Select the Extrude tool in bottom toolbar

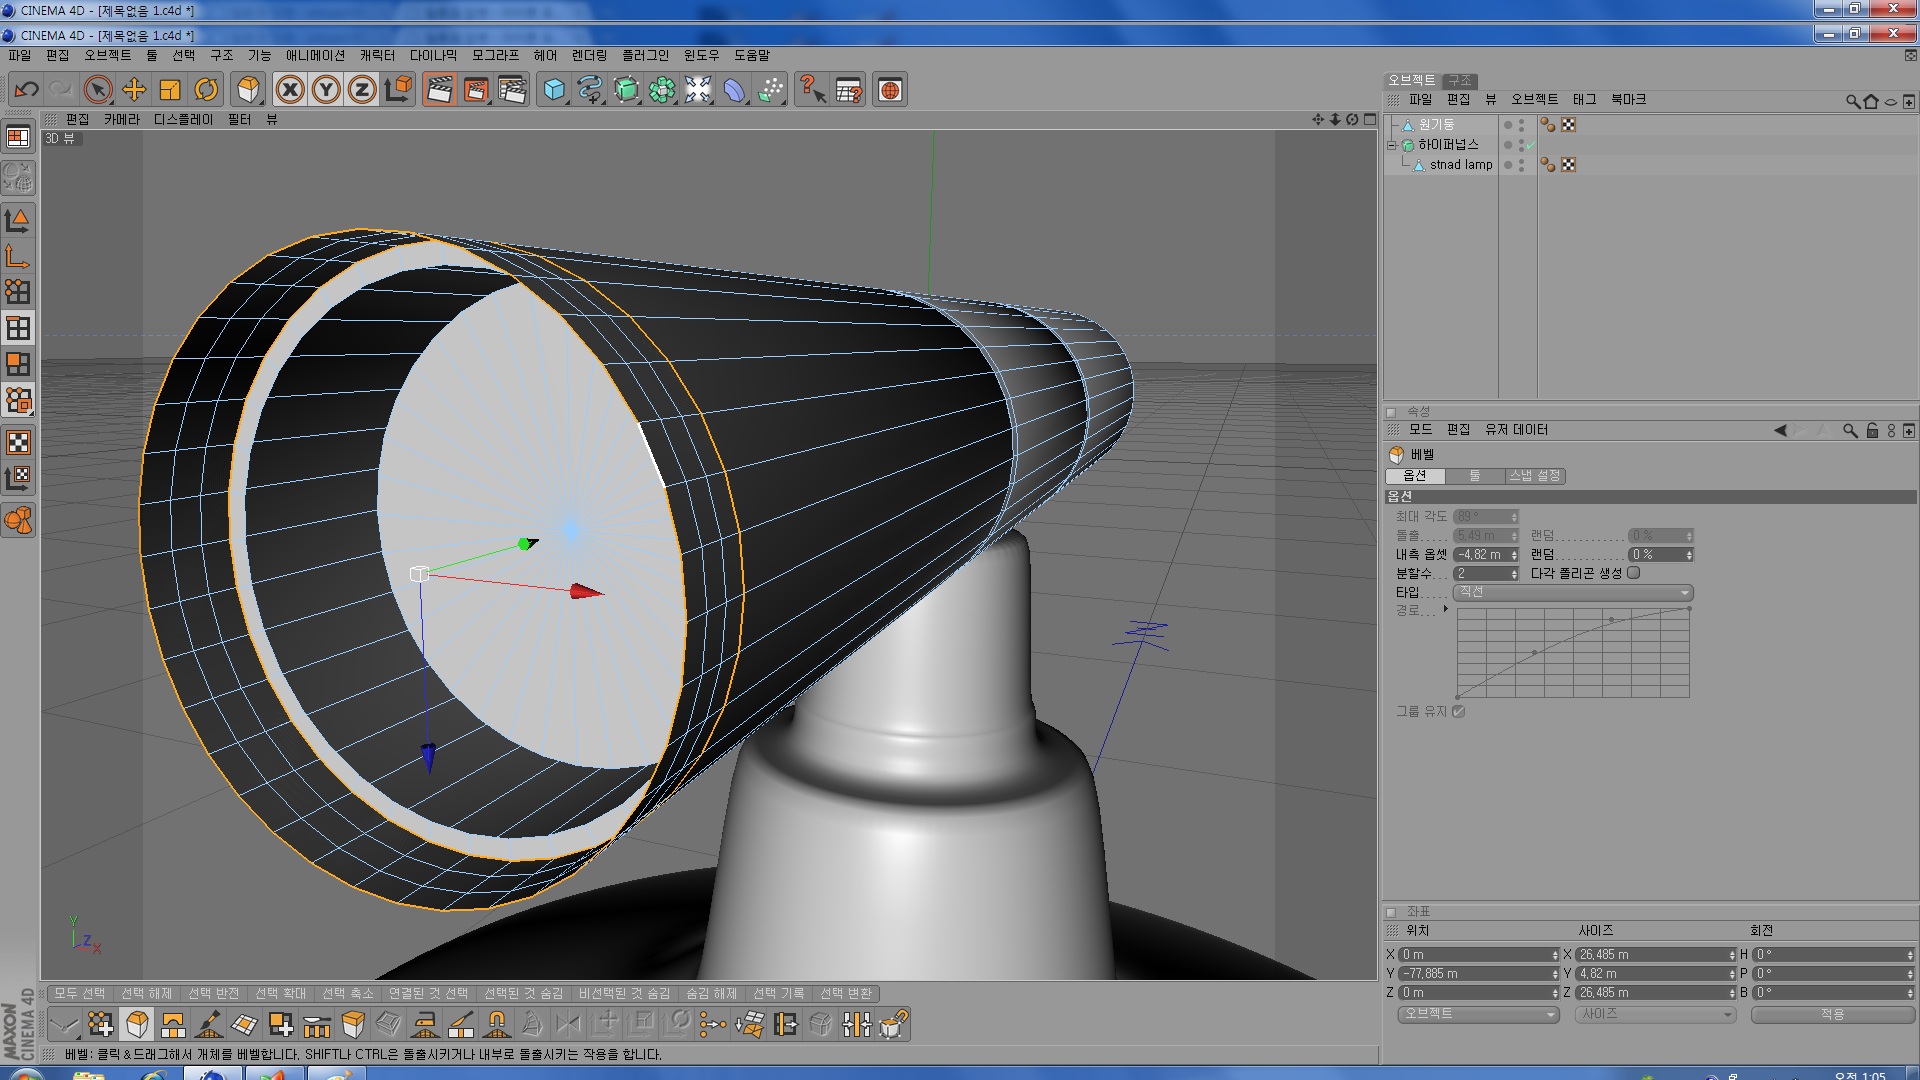coord(353,1024)
